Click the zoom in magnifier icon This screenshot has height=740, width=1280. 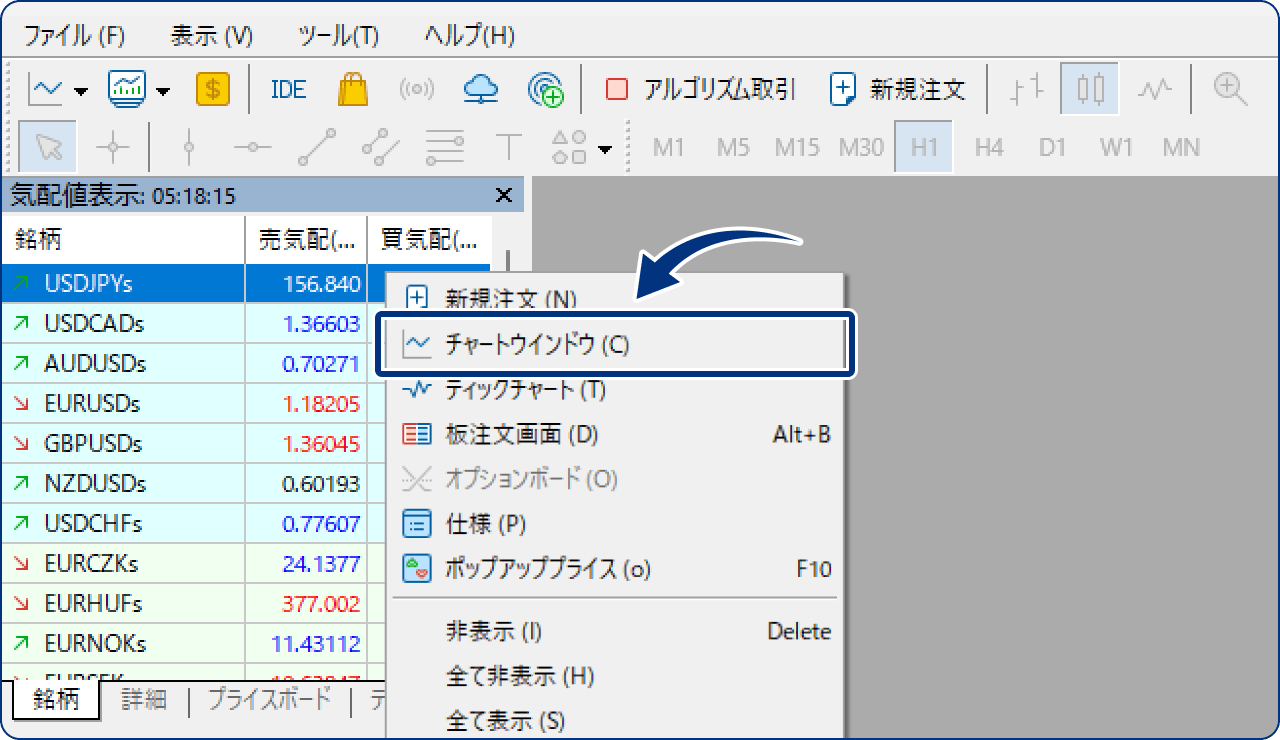coord(1230,90)
